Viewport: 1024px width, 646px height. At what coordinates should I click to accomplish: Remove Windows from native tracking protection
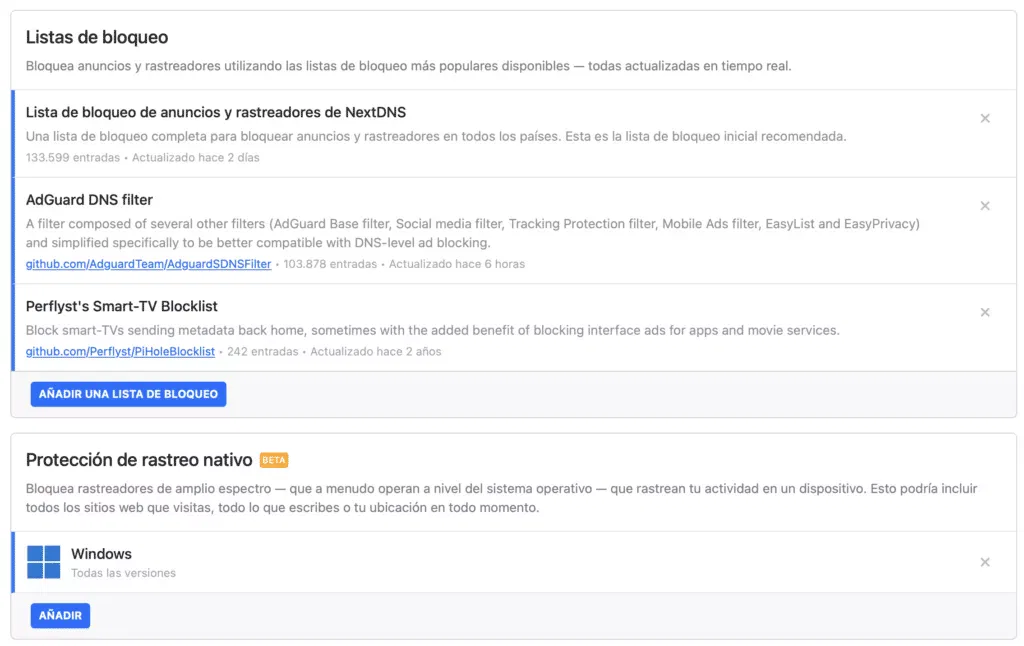pos(984,562)
